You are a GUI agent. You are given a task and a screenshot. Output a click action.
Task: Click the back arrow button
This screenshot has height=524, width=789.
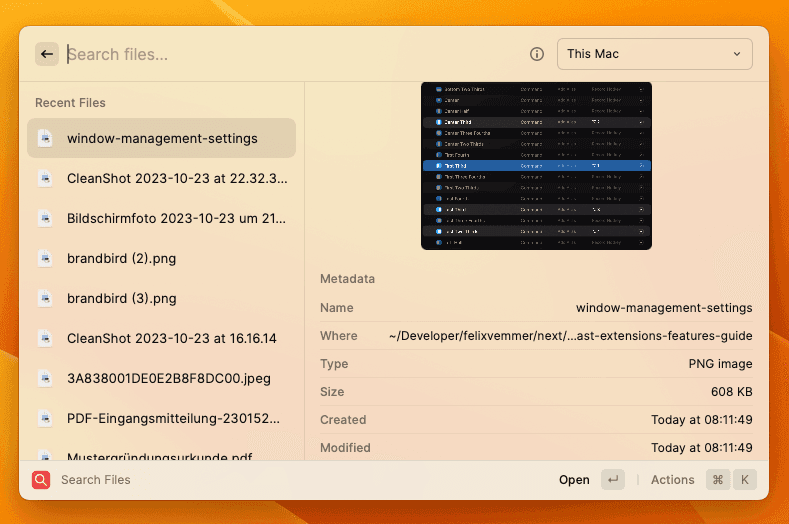tap(47, 54)
